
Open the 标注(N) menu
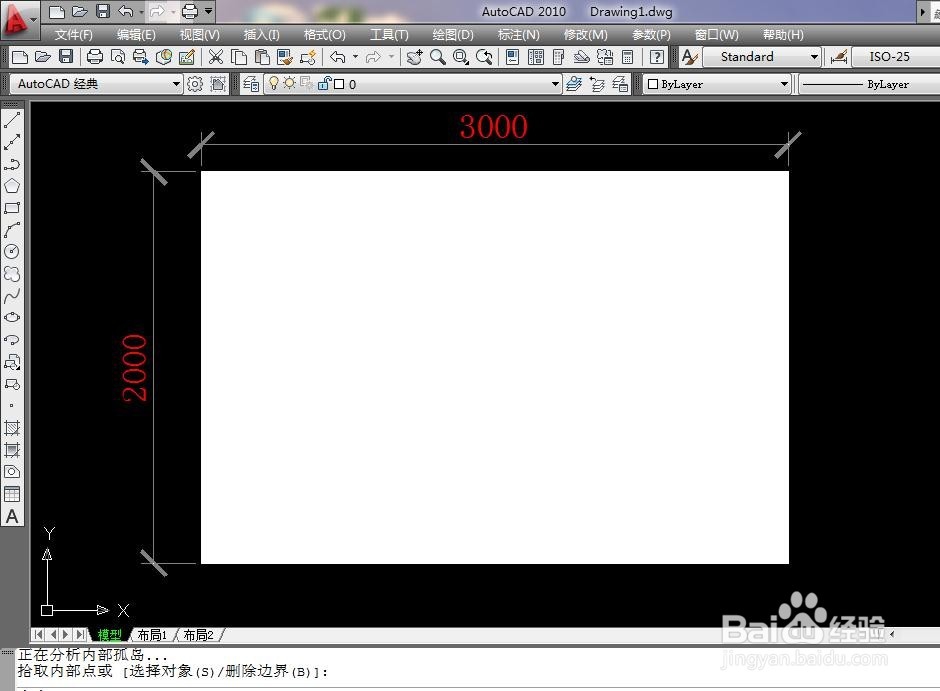(519, 35)
